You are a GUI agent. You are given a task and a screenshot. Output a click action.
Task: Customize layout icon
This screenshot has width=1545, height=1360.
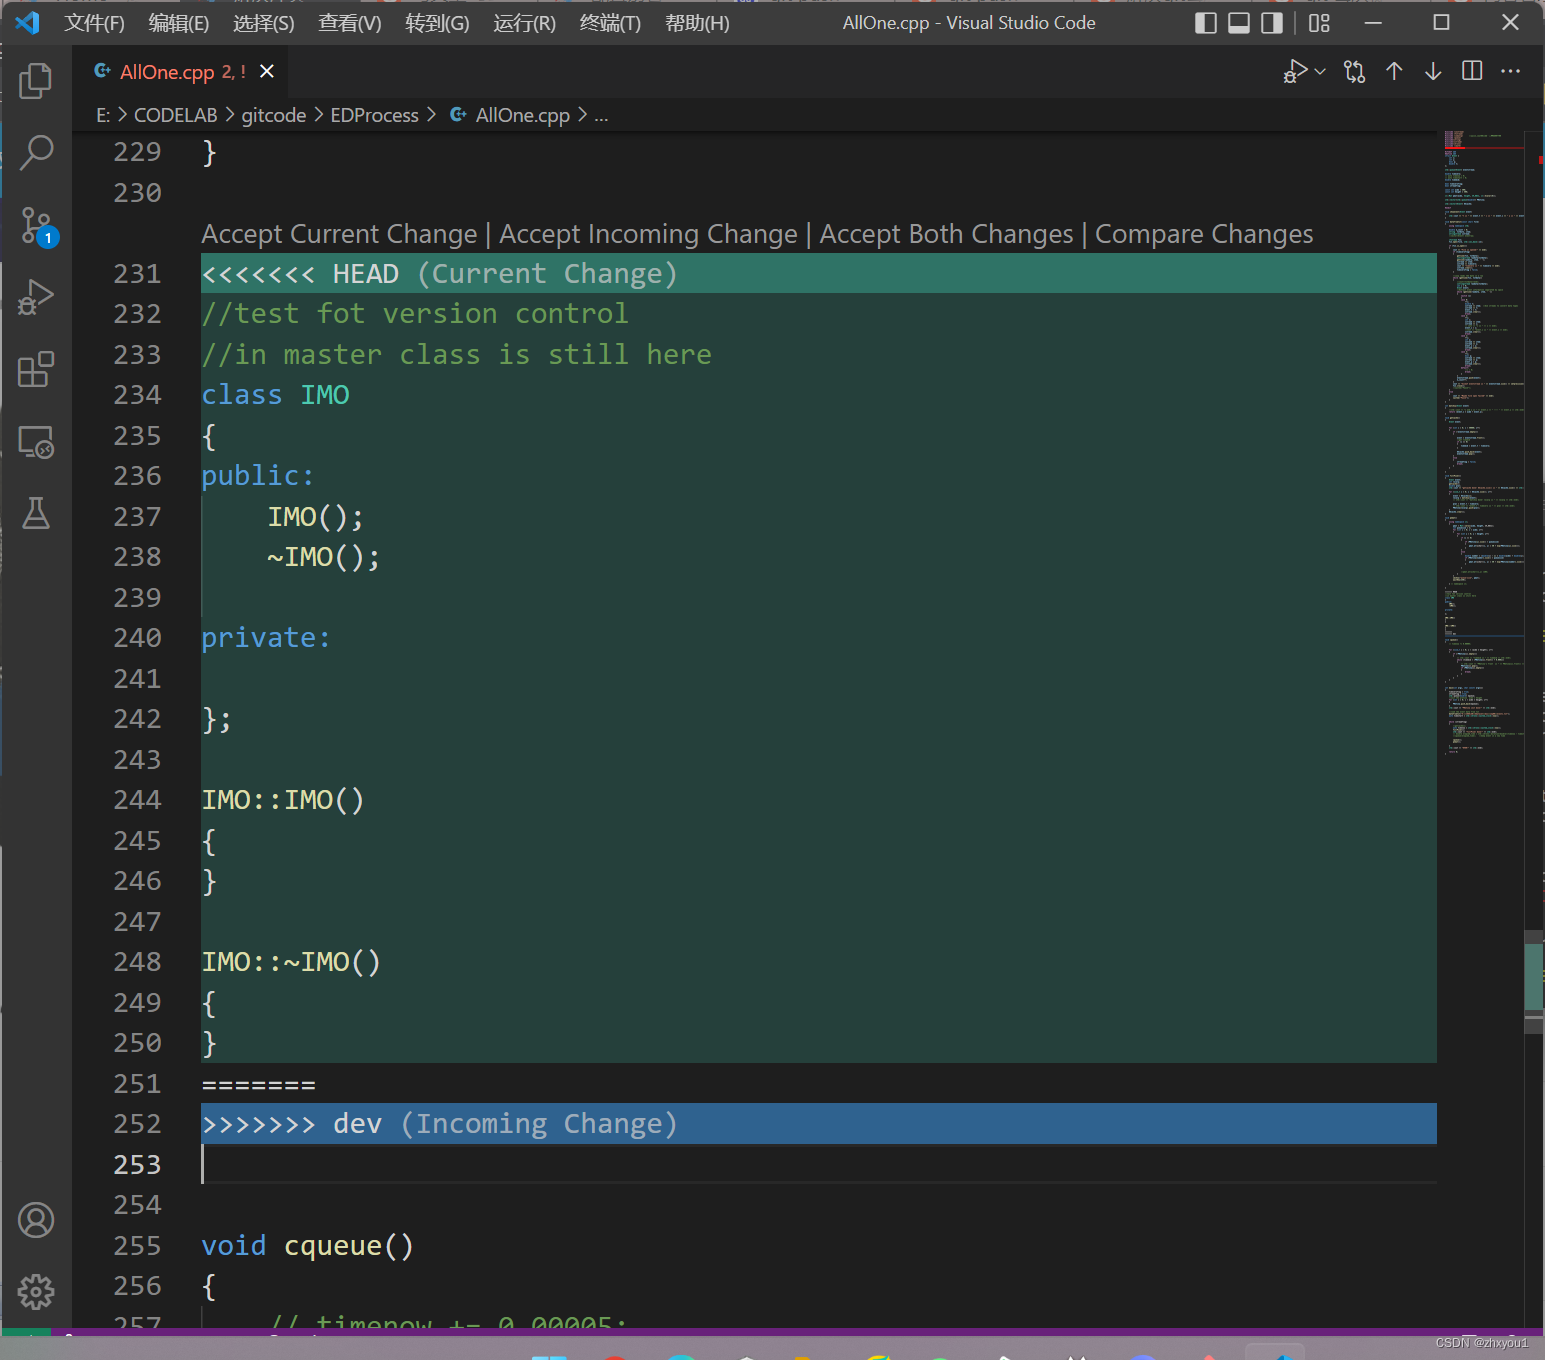[x=1320, y=23]
